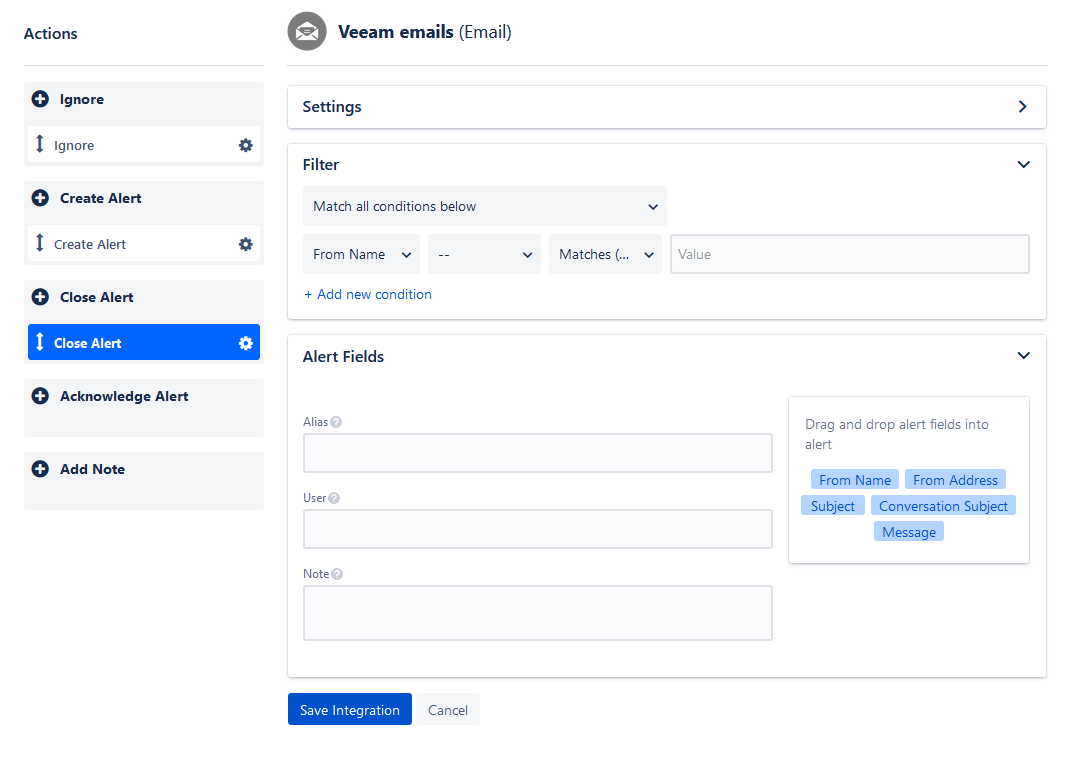Select the Create Alert rule item
This screenshot has width=1073, height=771.
click(x=144, y=244)
